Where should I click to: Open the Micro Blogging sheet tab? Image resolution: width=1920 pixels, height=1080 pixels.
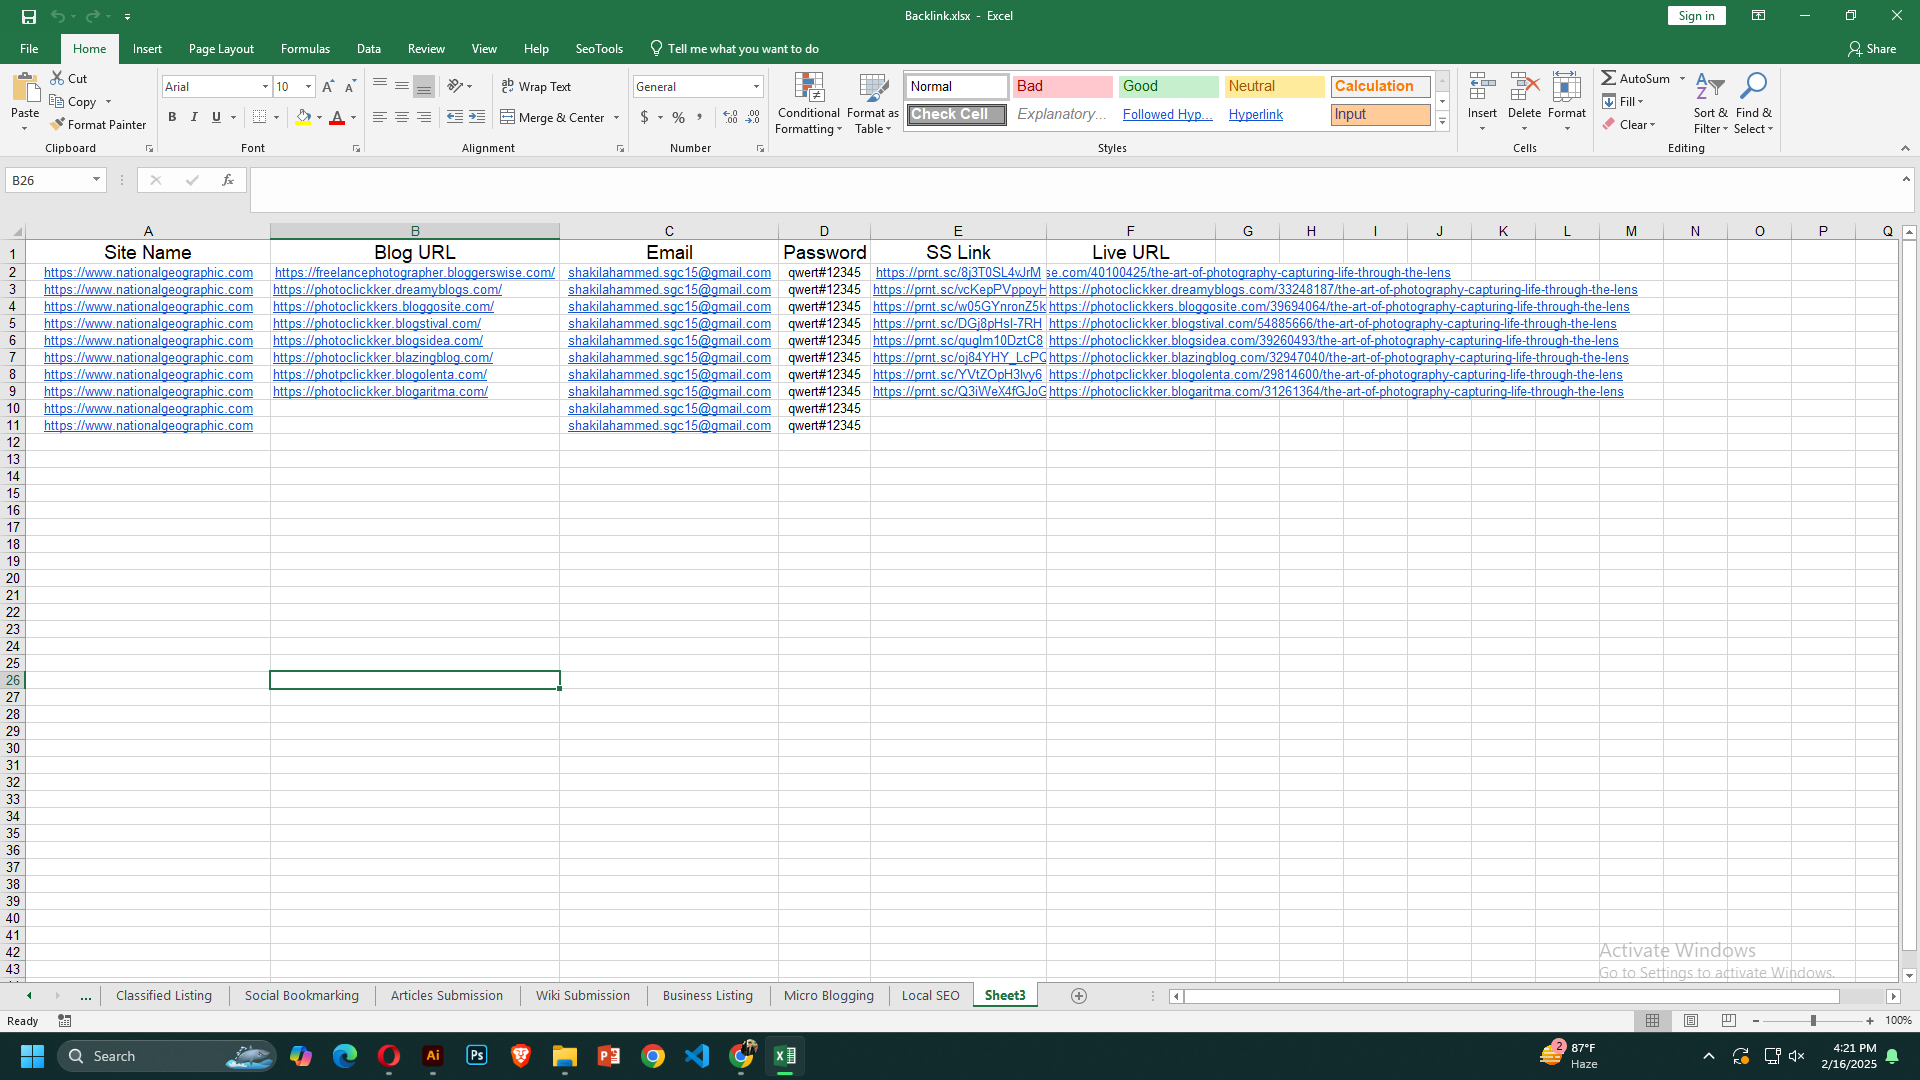point(828,995)
